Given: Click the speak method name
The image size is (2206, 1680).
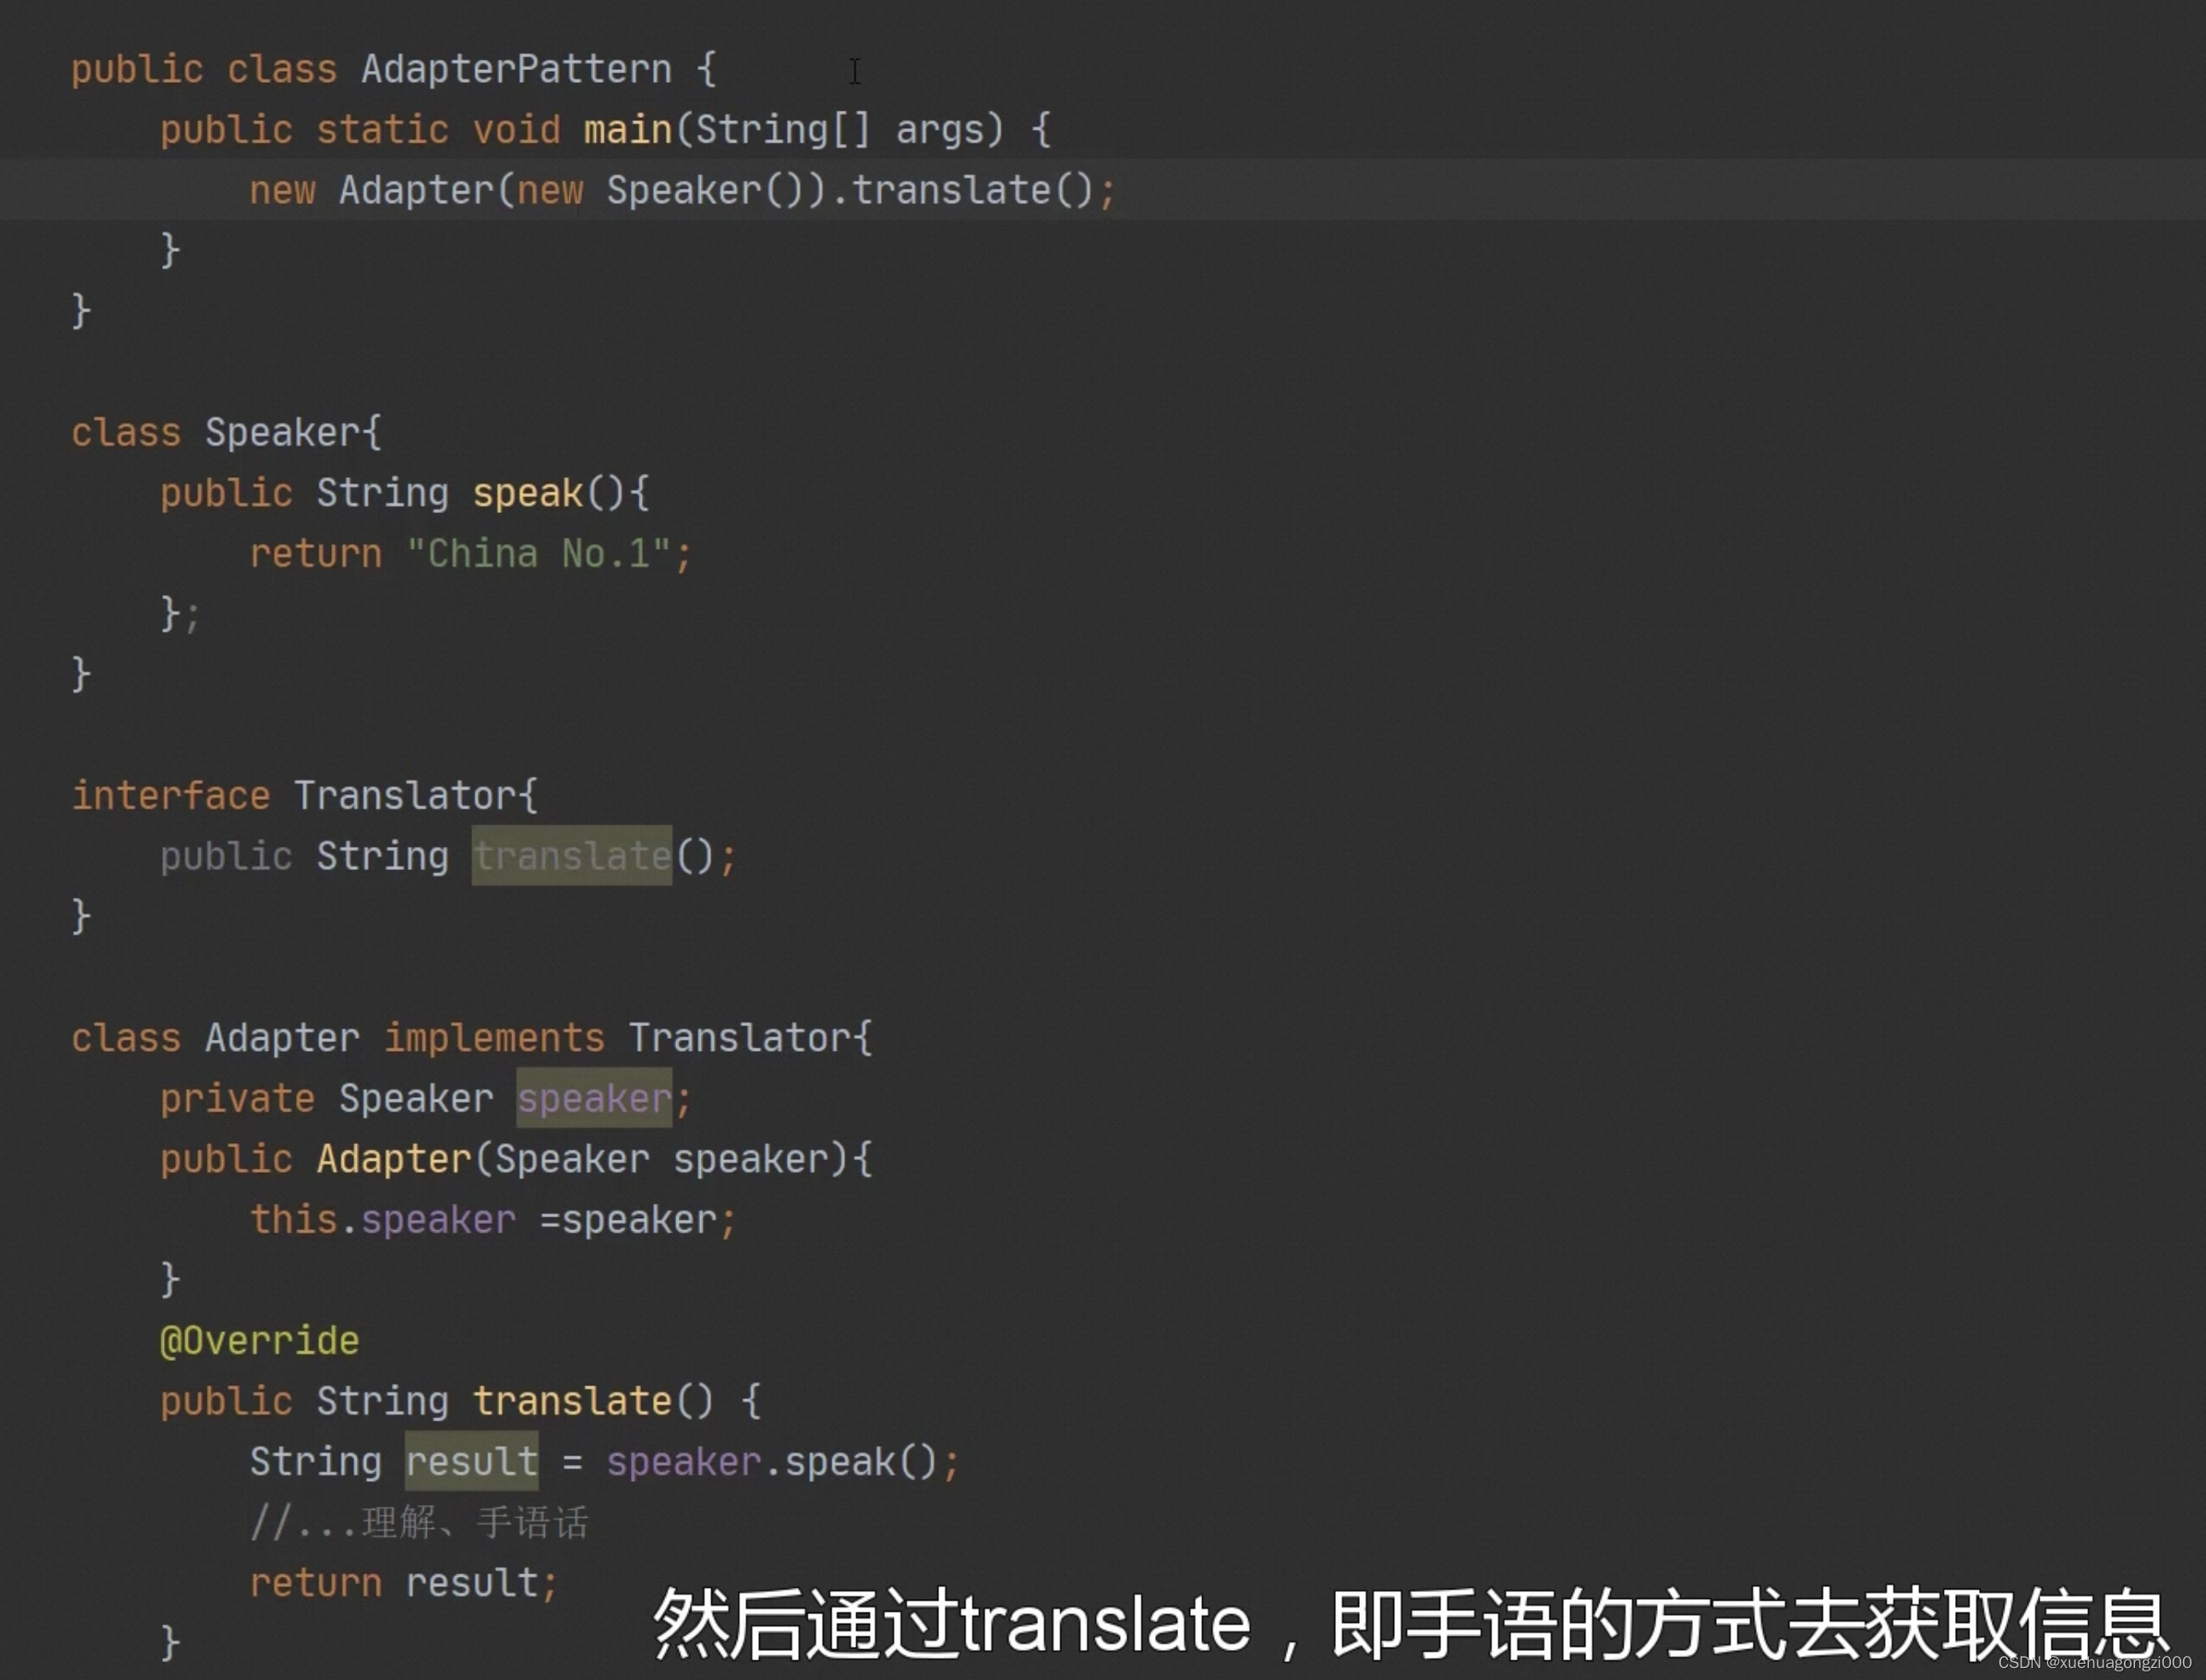Looking at the screenshot, I should point(527,493).
